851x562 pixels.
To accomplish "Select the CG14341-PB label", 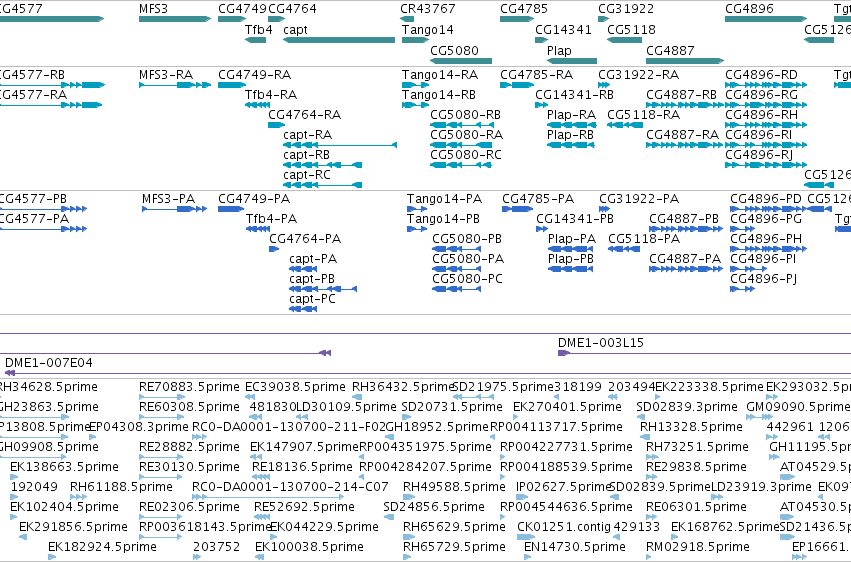I will [x=575, y=219].
